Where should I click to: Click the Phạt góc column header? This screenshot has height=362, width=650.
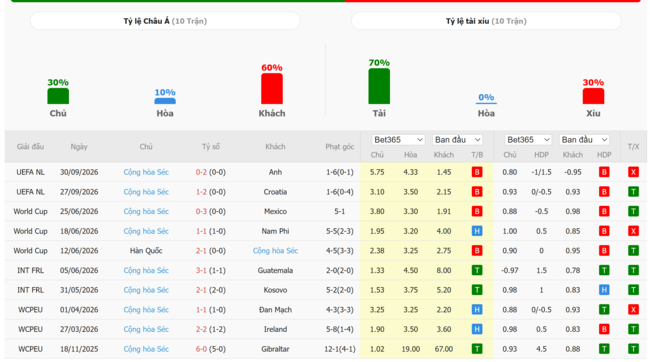point(340,146)
